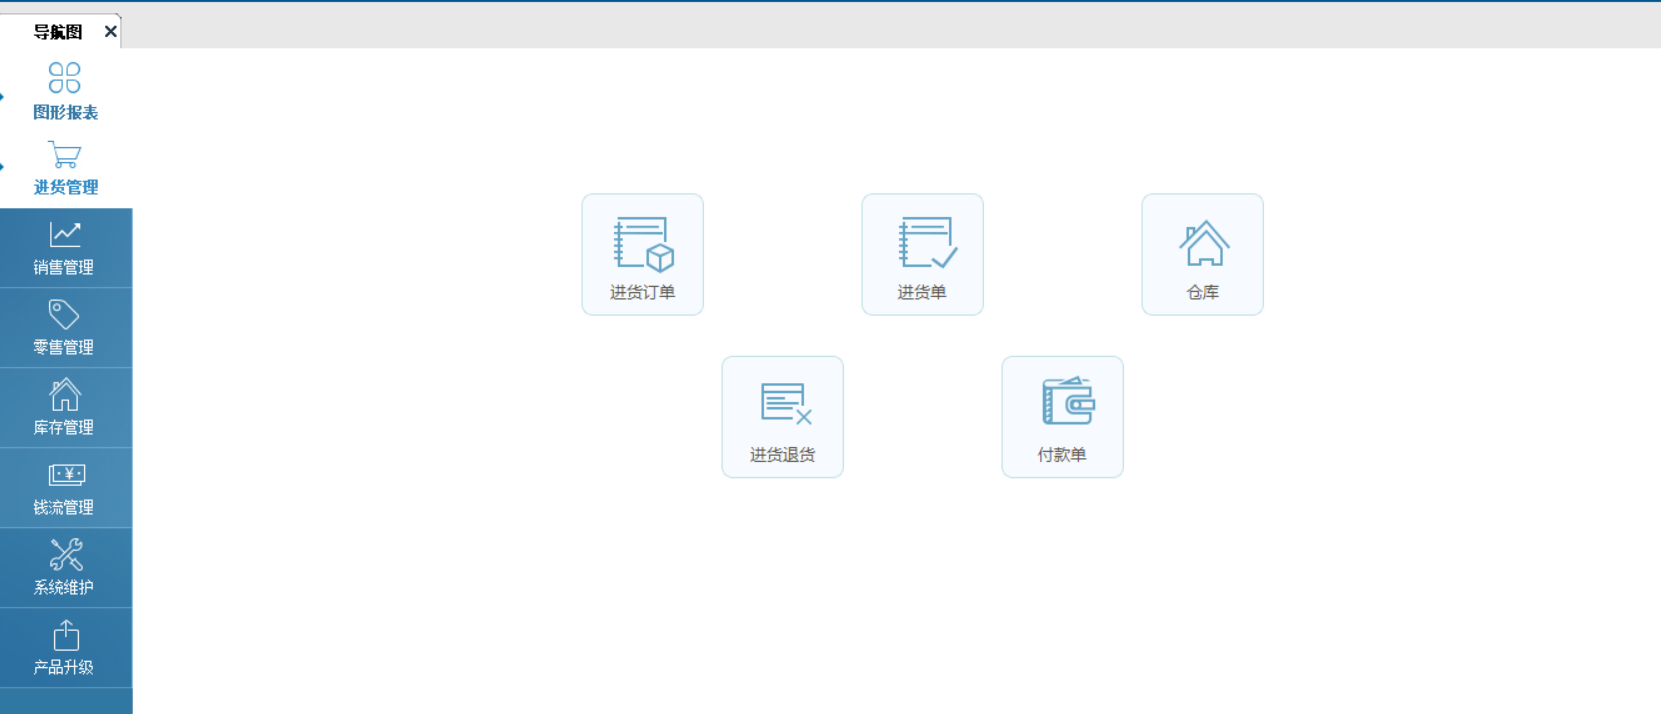Click the 进货管理 sidebar label
The image size is (1661, 714).
point(66,188)
